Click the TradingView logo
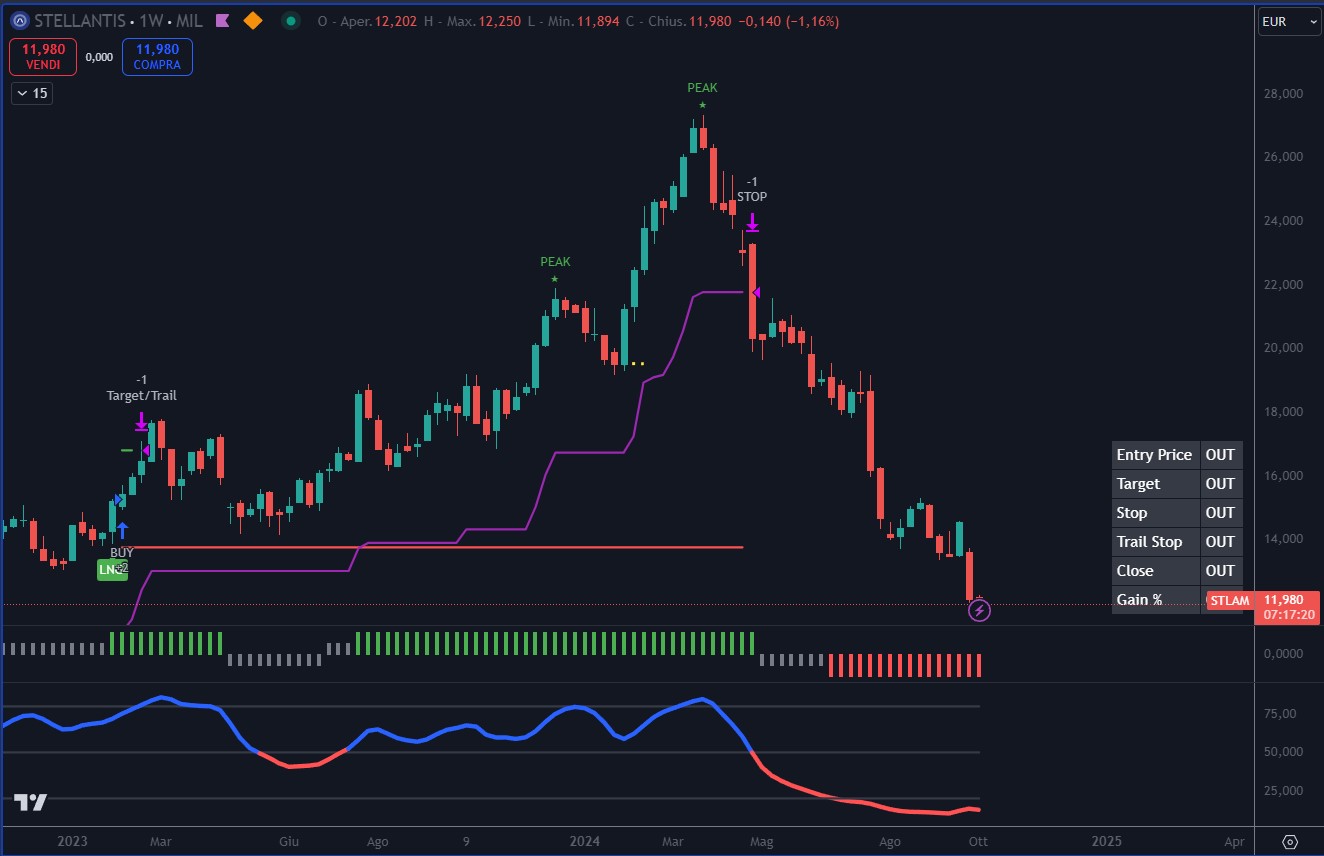The height and width of the screenshot is (856, 1324). (30, 802)
